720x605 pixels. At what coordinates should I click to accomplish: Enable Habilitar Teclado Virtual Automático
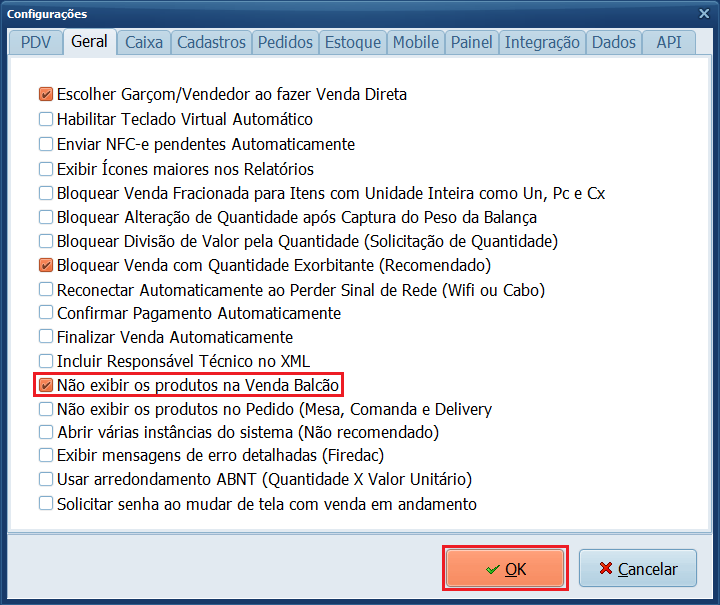point(46,120)
